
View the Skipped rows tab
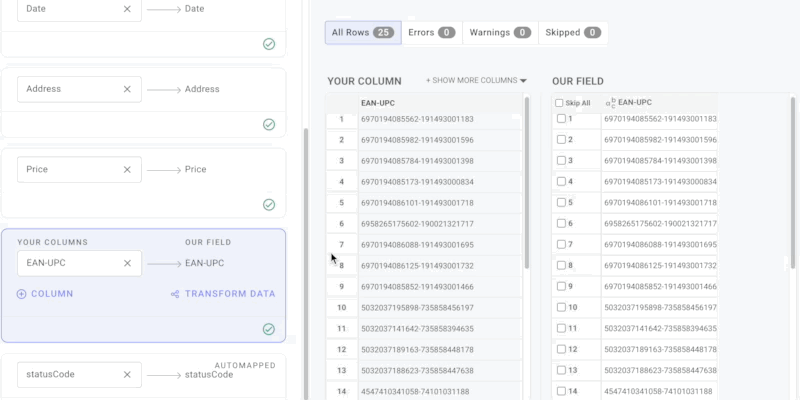click(571, 33)
